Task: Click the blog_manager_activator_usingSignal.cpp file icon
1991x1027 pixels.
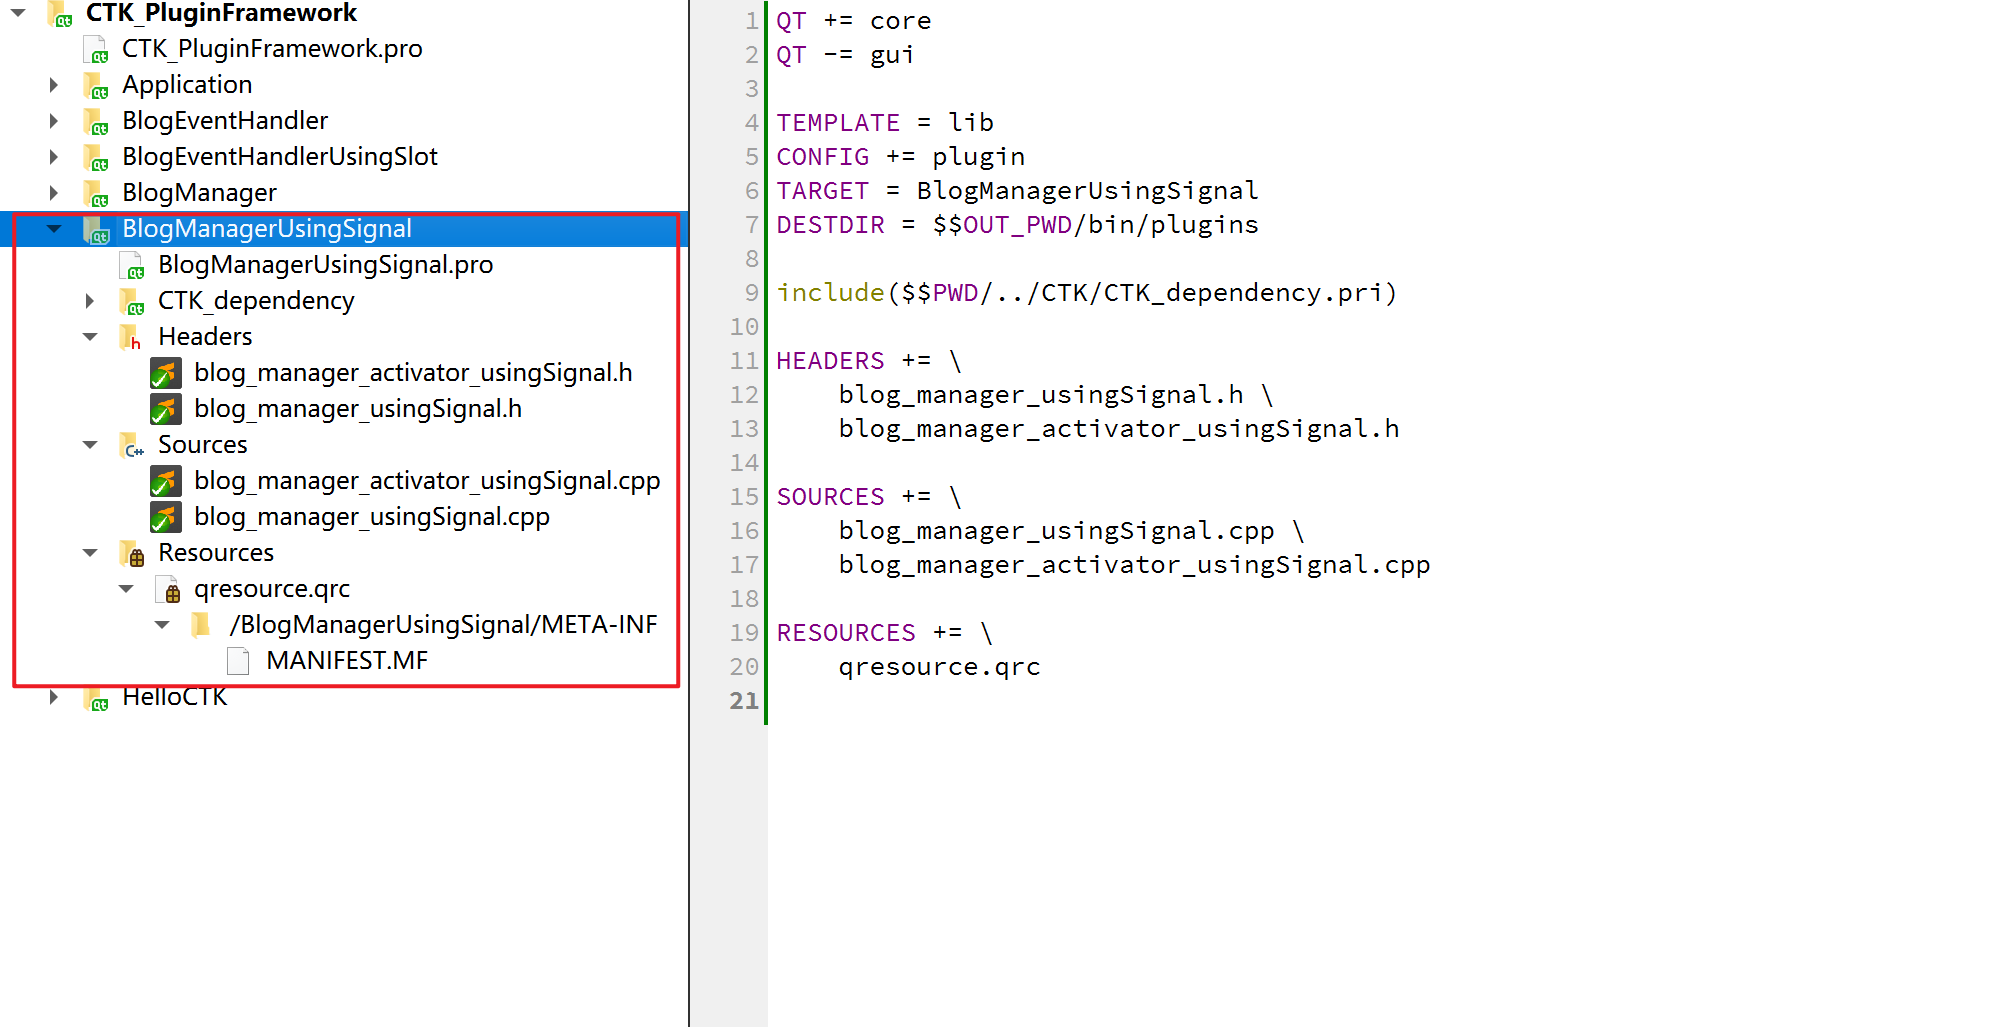Action: click(166, 481)
